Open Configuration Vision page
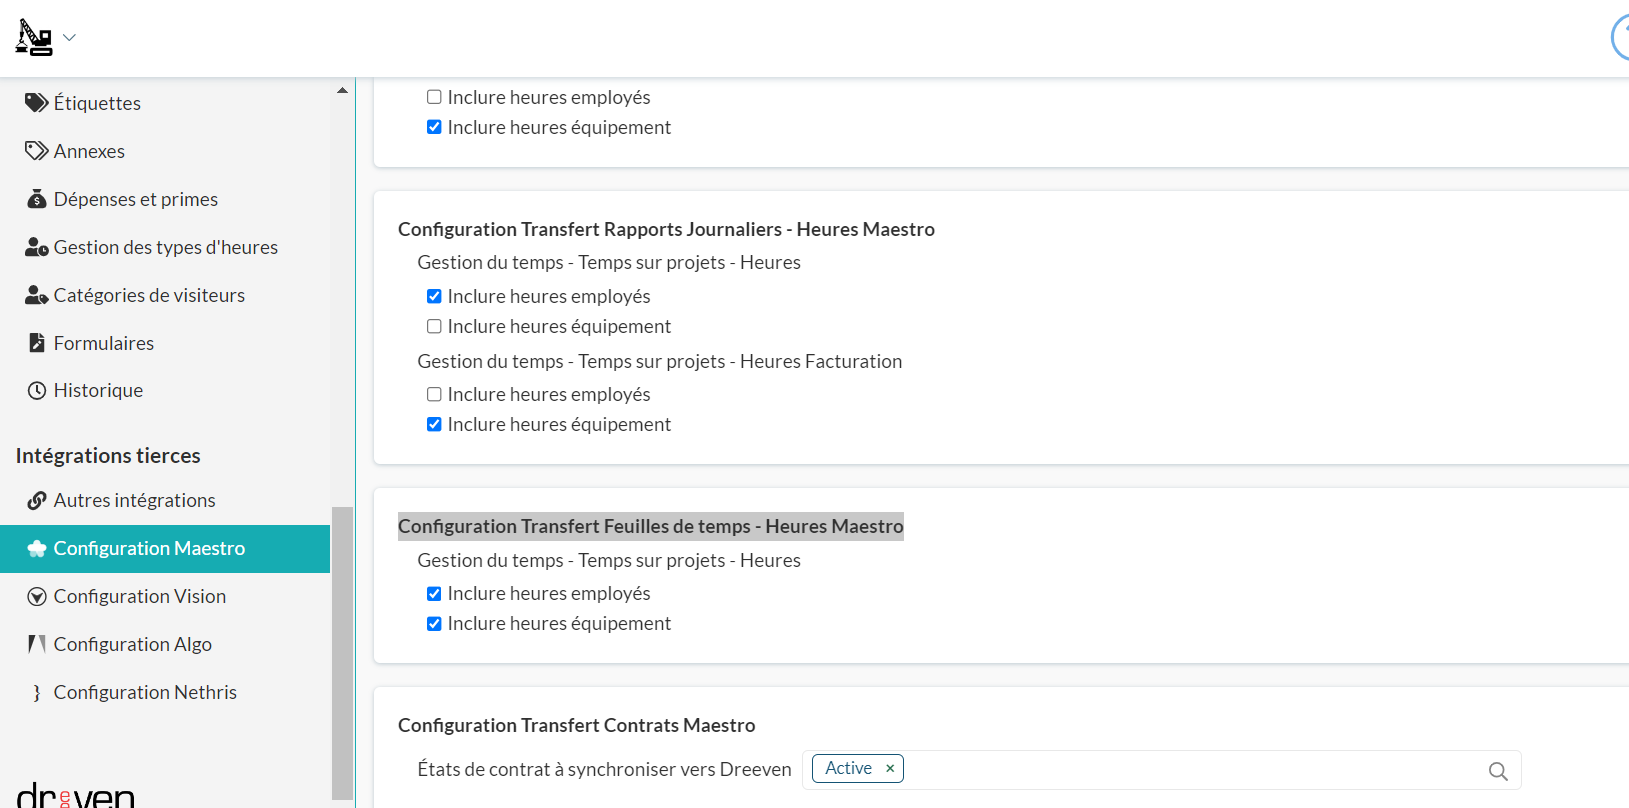This screenshot has height=808, width=1629. pos(165,597)
